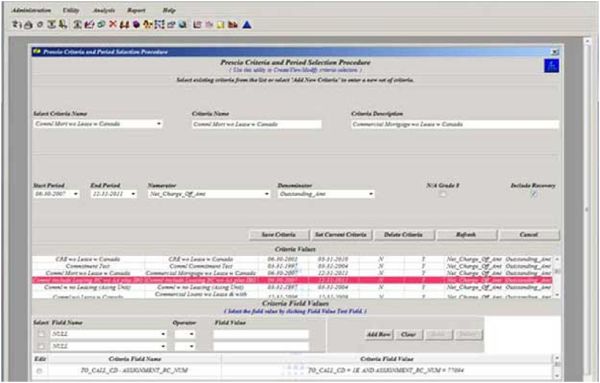Viewport: 600px width, 383px height.
Task: Click the Criteria Description text field
Action: (x=455, y=124)
